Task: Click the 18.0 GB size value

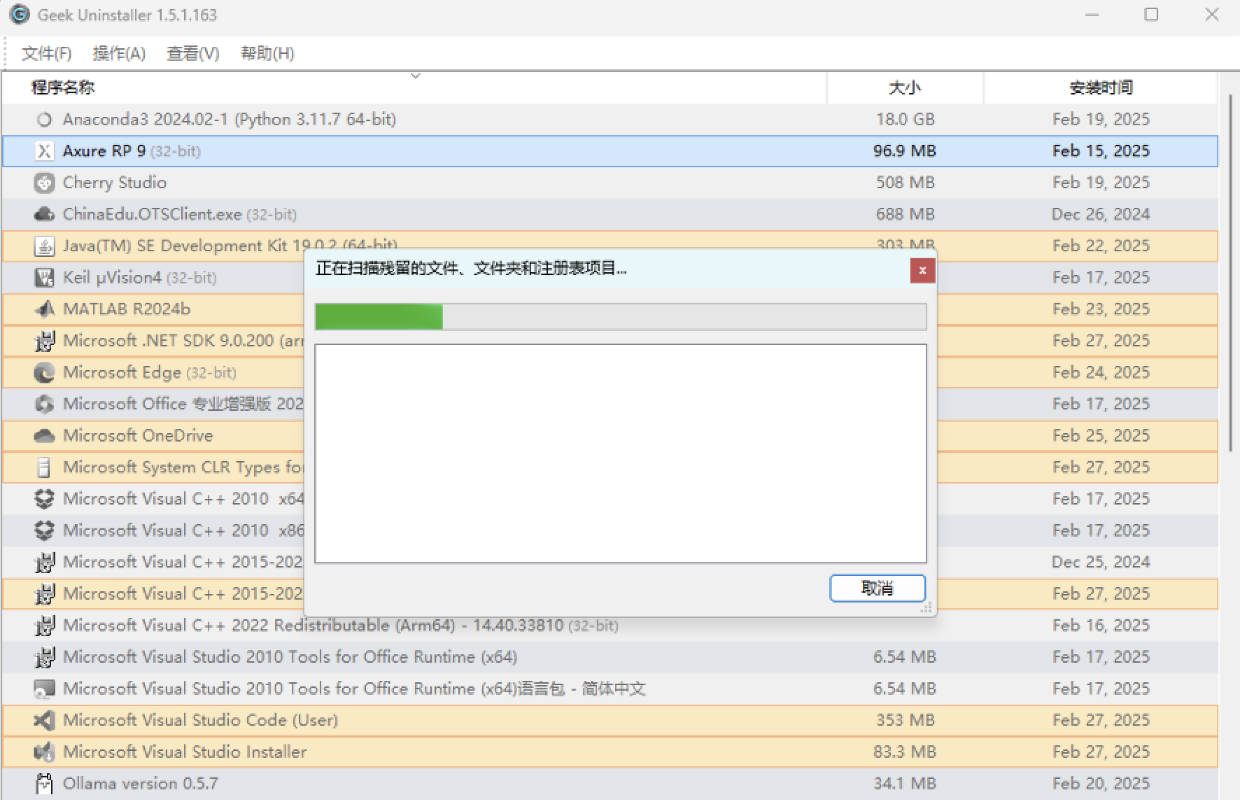Action: click(x=905, y=119)
